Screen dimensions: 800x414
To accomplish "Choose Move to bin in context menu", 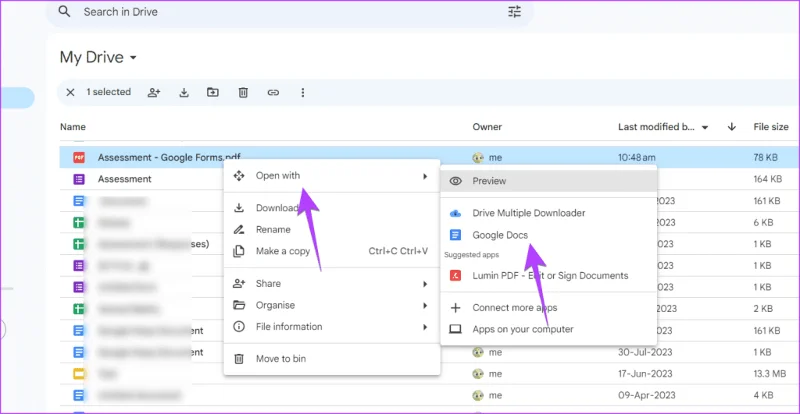I will point(281,358).
